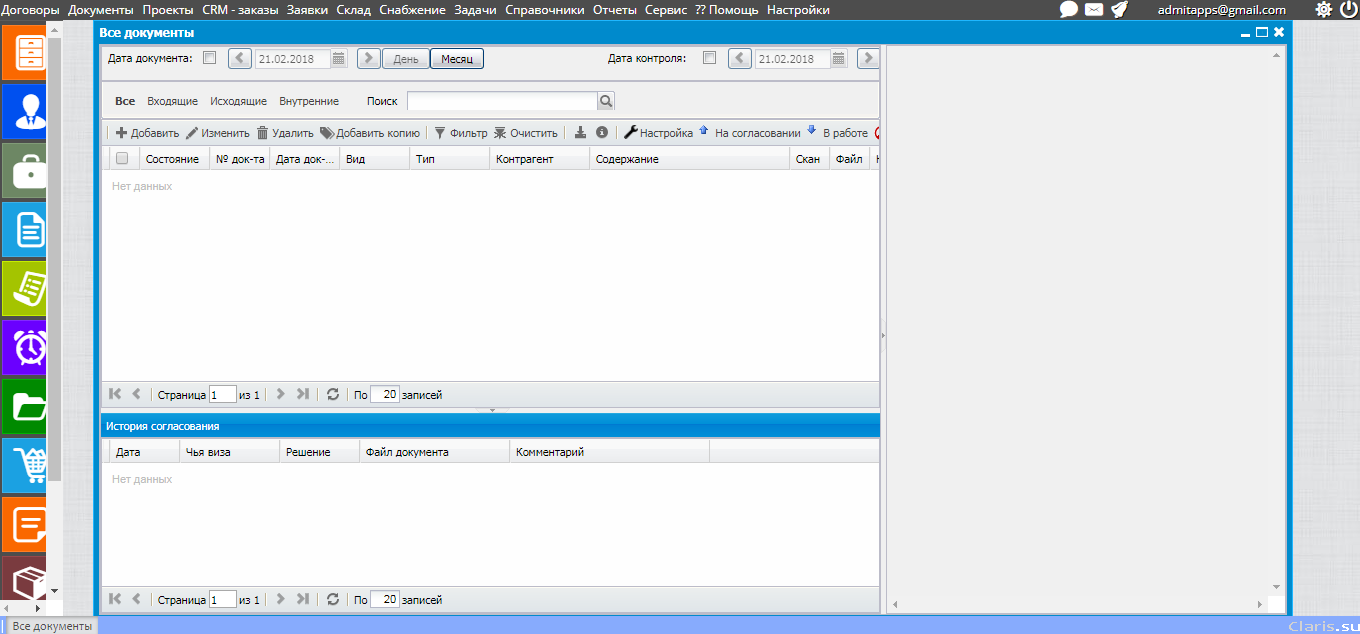Collapse the История согласования panel splitter
This screenshot has height=634, width=1360.
[x=491, y=410]
